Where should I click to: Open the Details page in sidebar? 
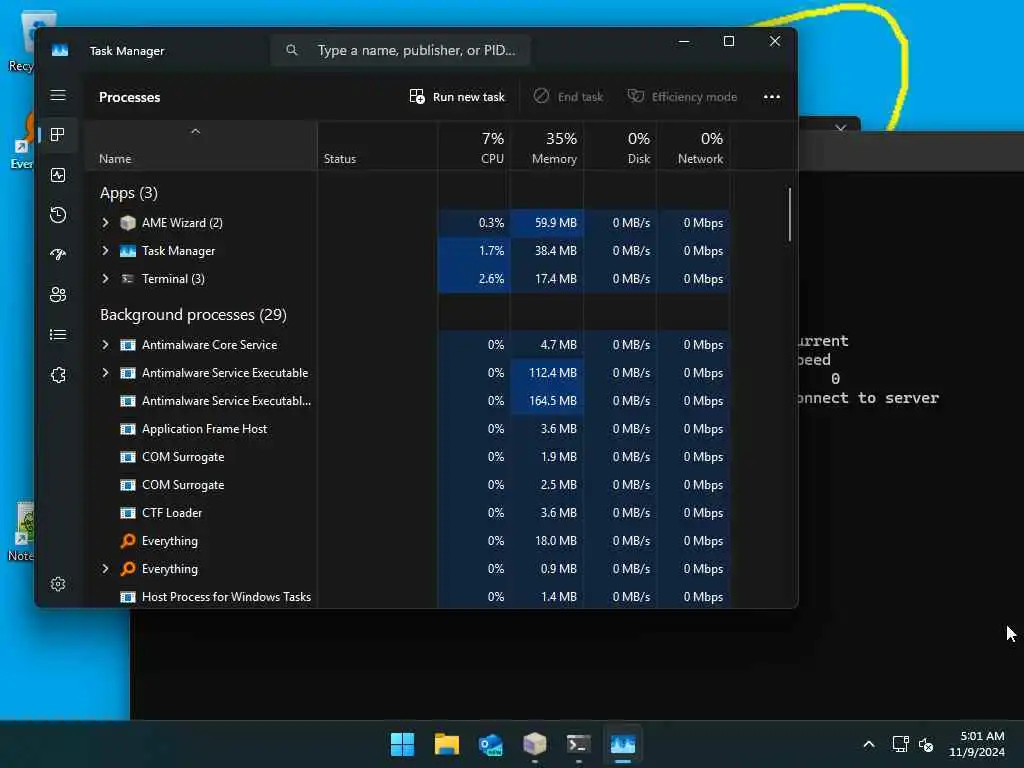[x=58, y=335]
